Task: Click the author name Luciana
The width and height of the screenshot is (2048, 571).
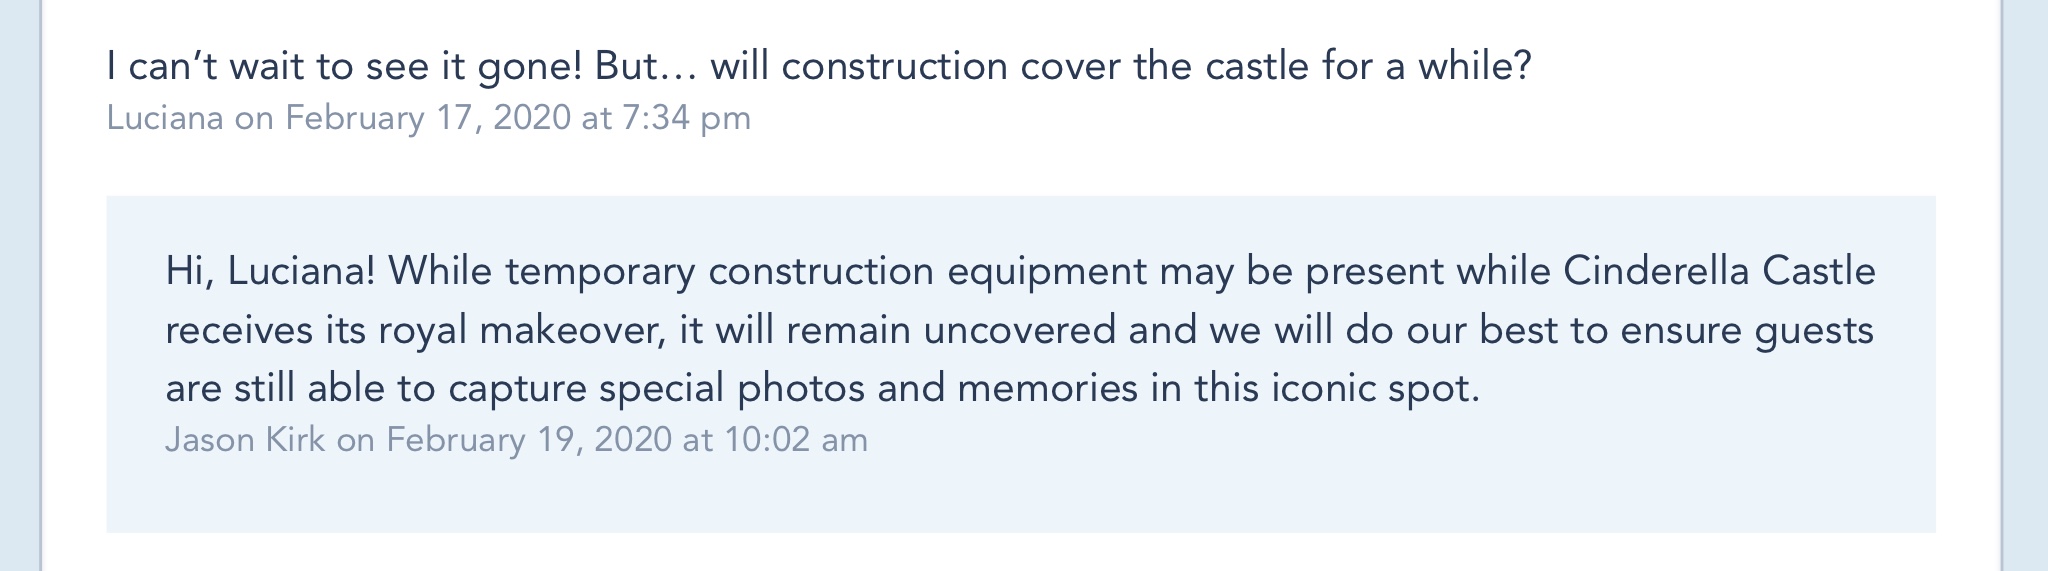Action: pos(165,118)
